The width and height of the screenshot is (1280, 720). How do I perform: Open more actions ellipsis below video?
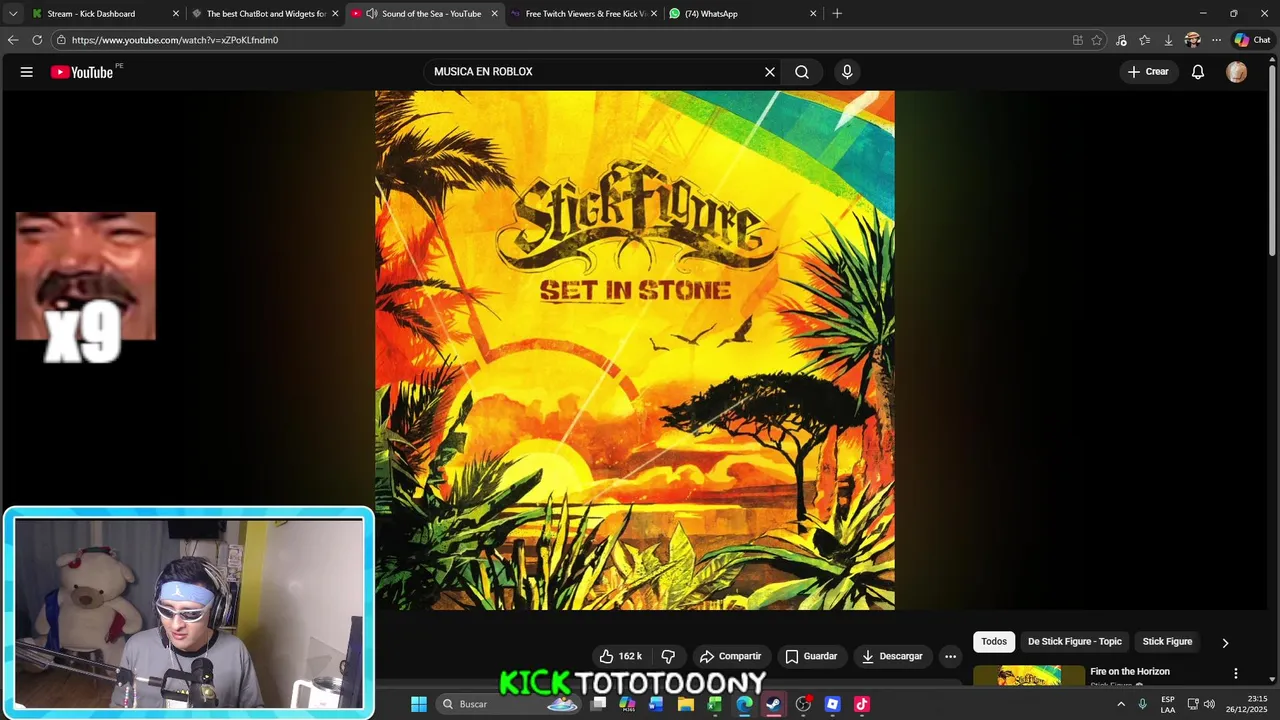[x=951, y=656]
